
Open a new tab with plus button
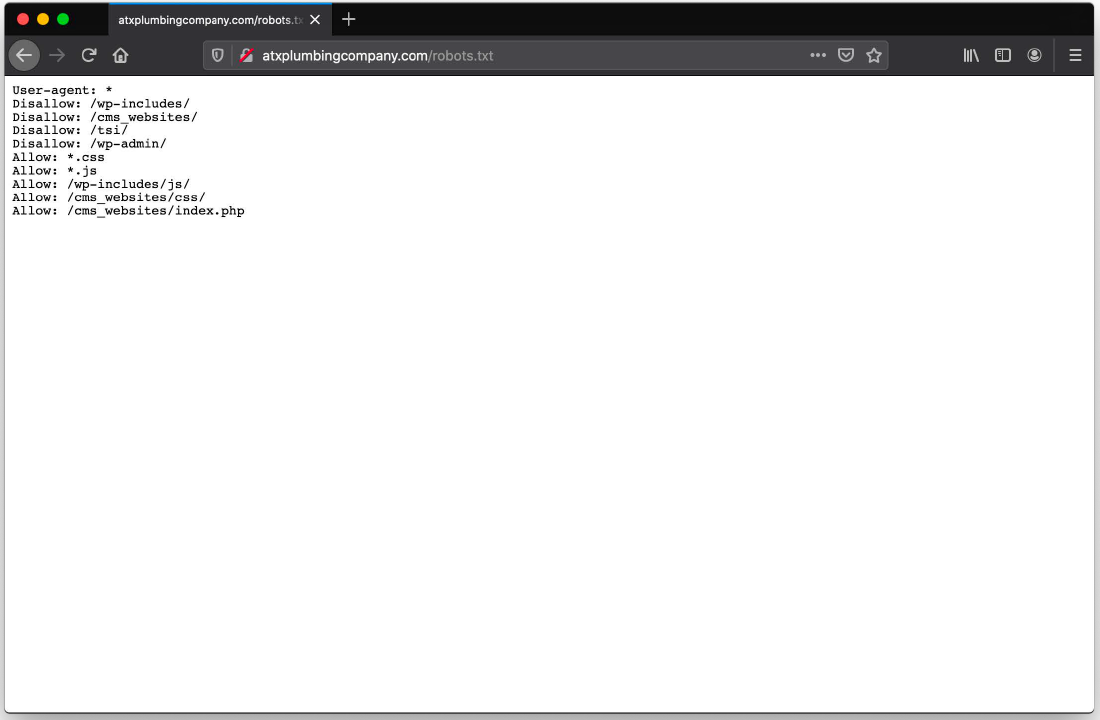pos(349,20)
